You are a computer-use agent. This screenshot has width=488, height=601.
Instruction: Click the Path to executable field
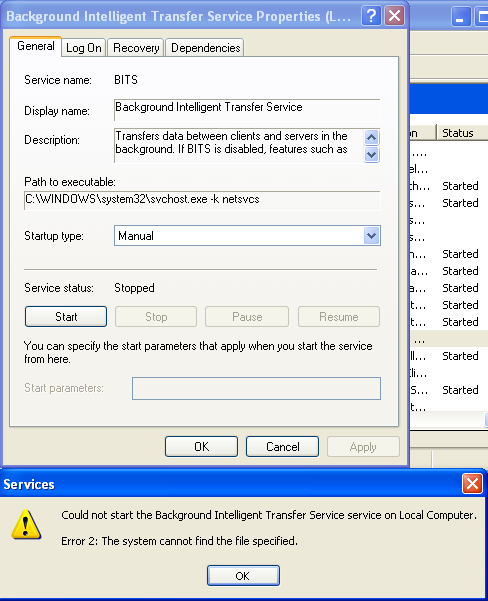pos(202,200)
